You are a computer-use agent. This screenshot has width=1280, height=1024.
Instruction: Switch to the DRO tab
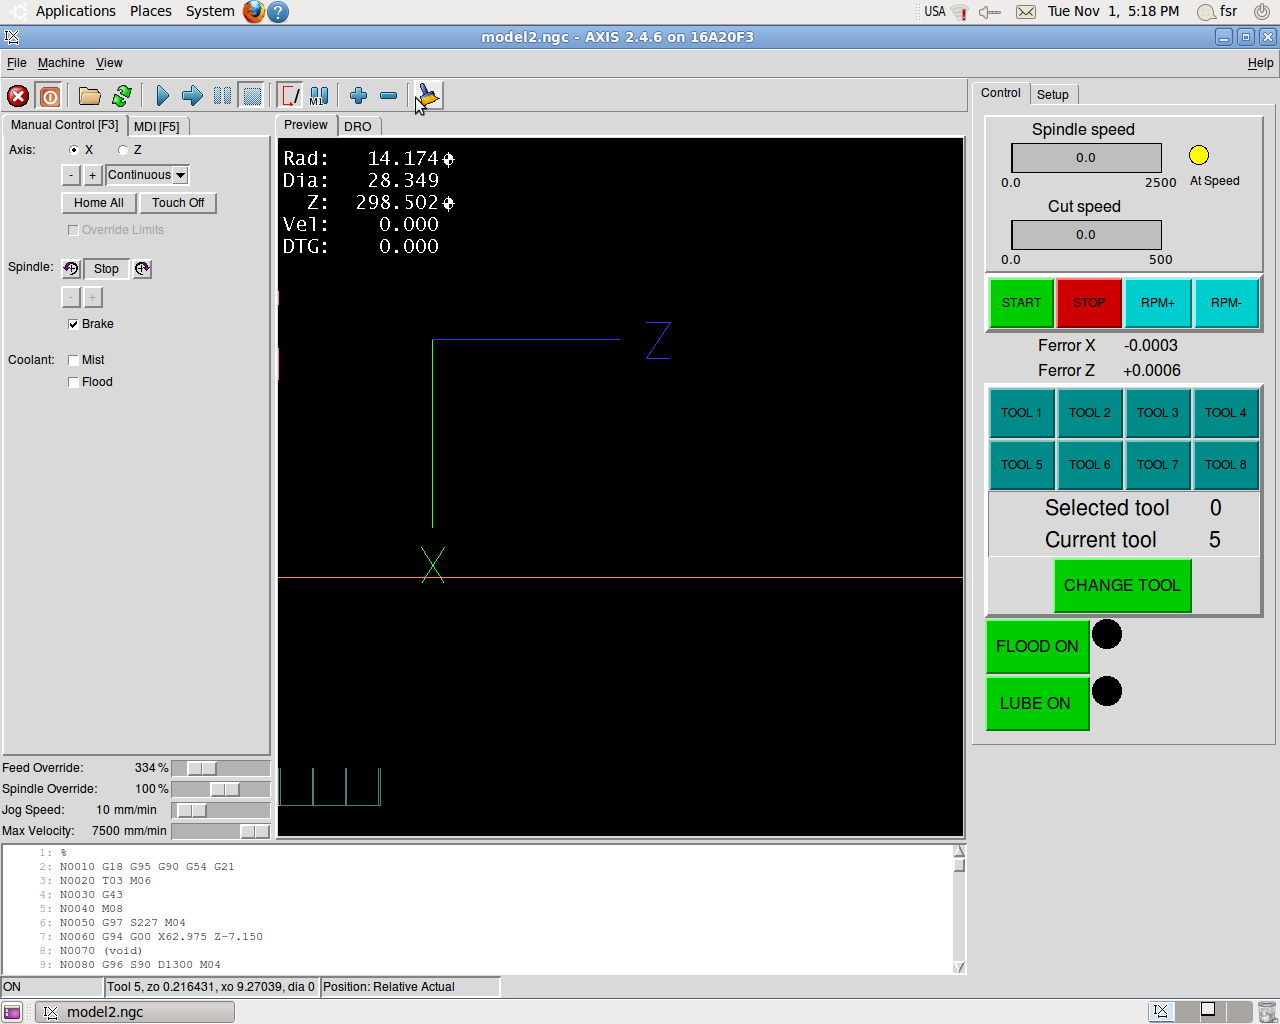coord(357,127)
